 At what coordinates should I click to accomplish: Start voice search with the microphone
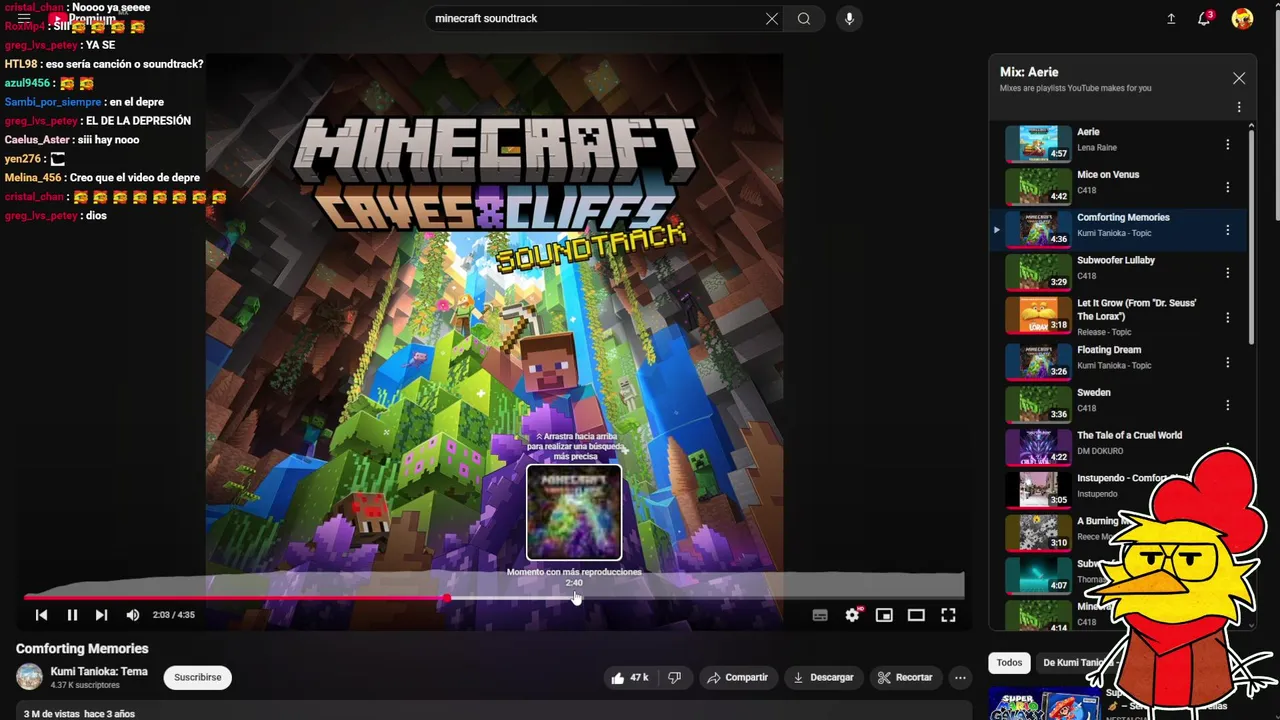(849, 19)
